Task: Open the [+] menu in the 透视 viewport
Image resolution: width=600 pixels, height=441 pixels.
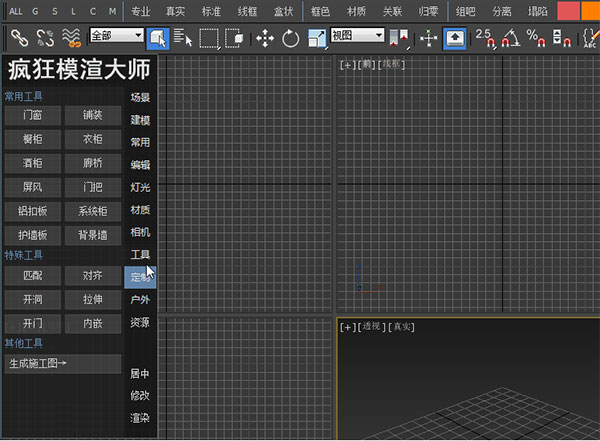Action: 347,327
